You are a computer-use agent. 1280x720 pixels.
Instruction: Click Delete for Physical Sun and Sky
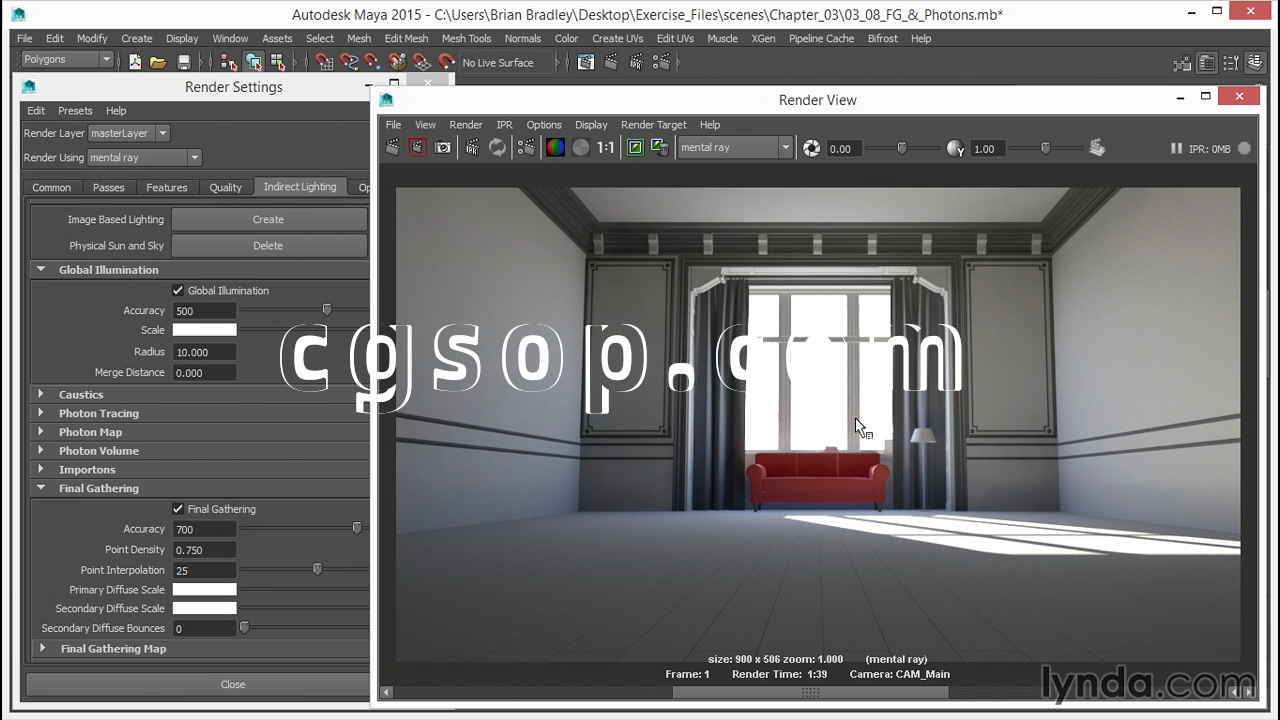click(269, 245)
